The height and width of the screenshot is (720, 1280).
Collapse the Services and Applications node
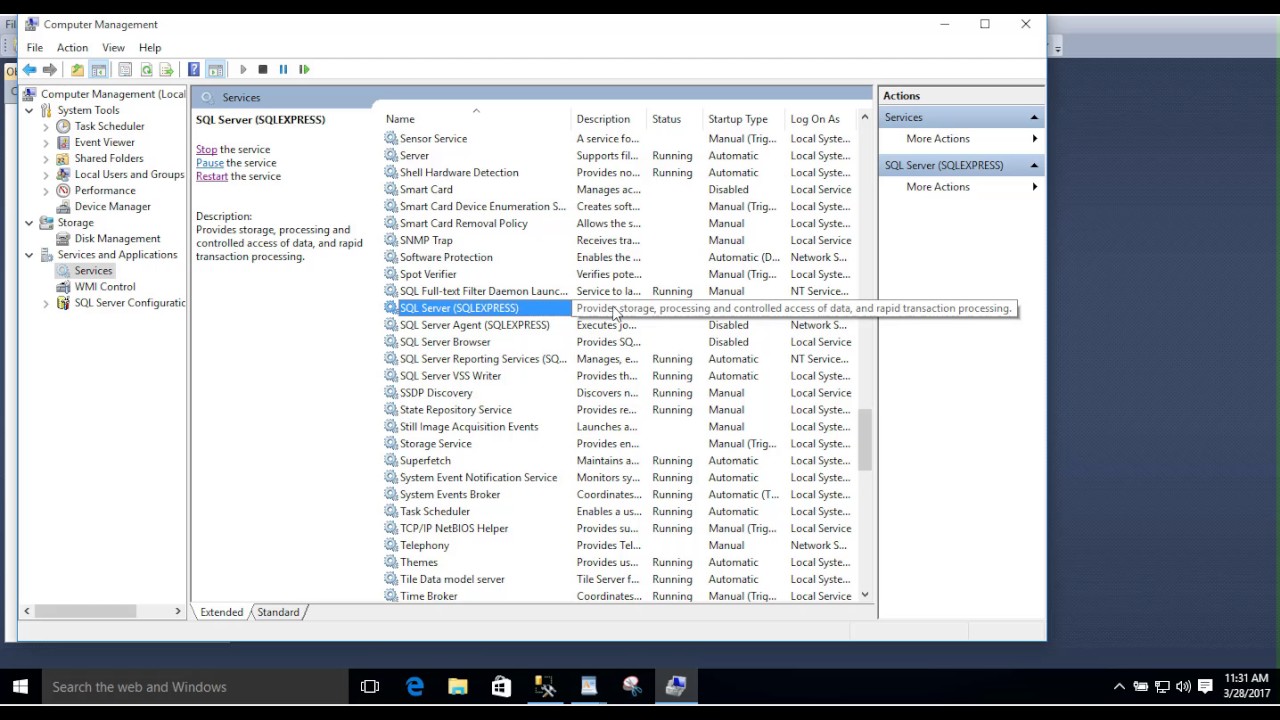[x=29, y=254]
